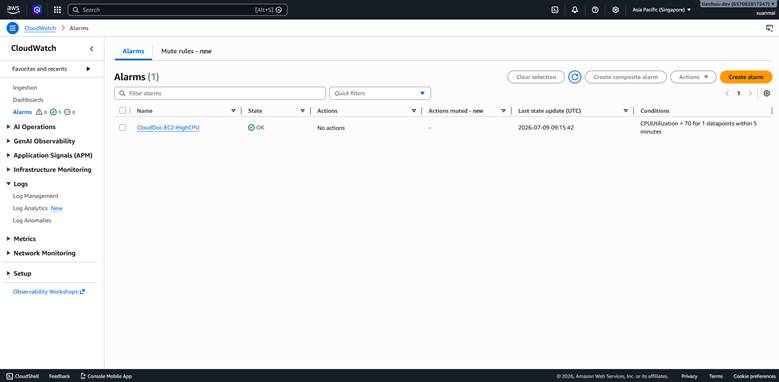
Task: Open the services grid menu icon
Action: (57, 9)
